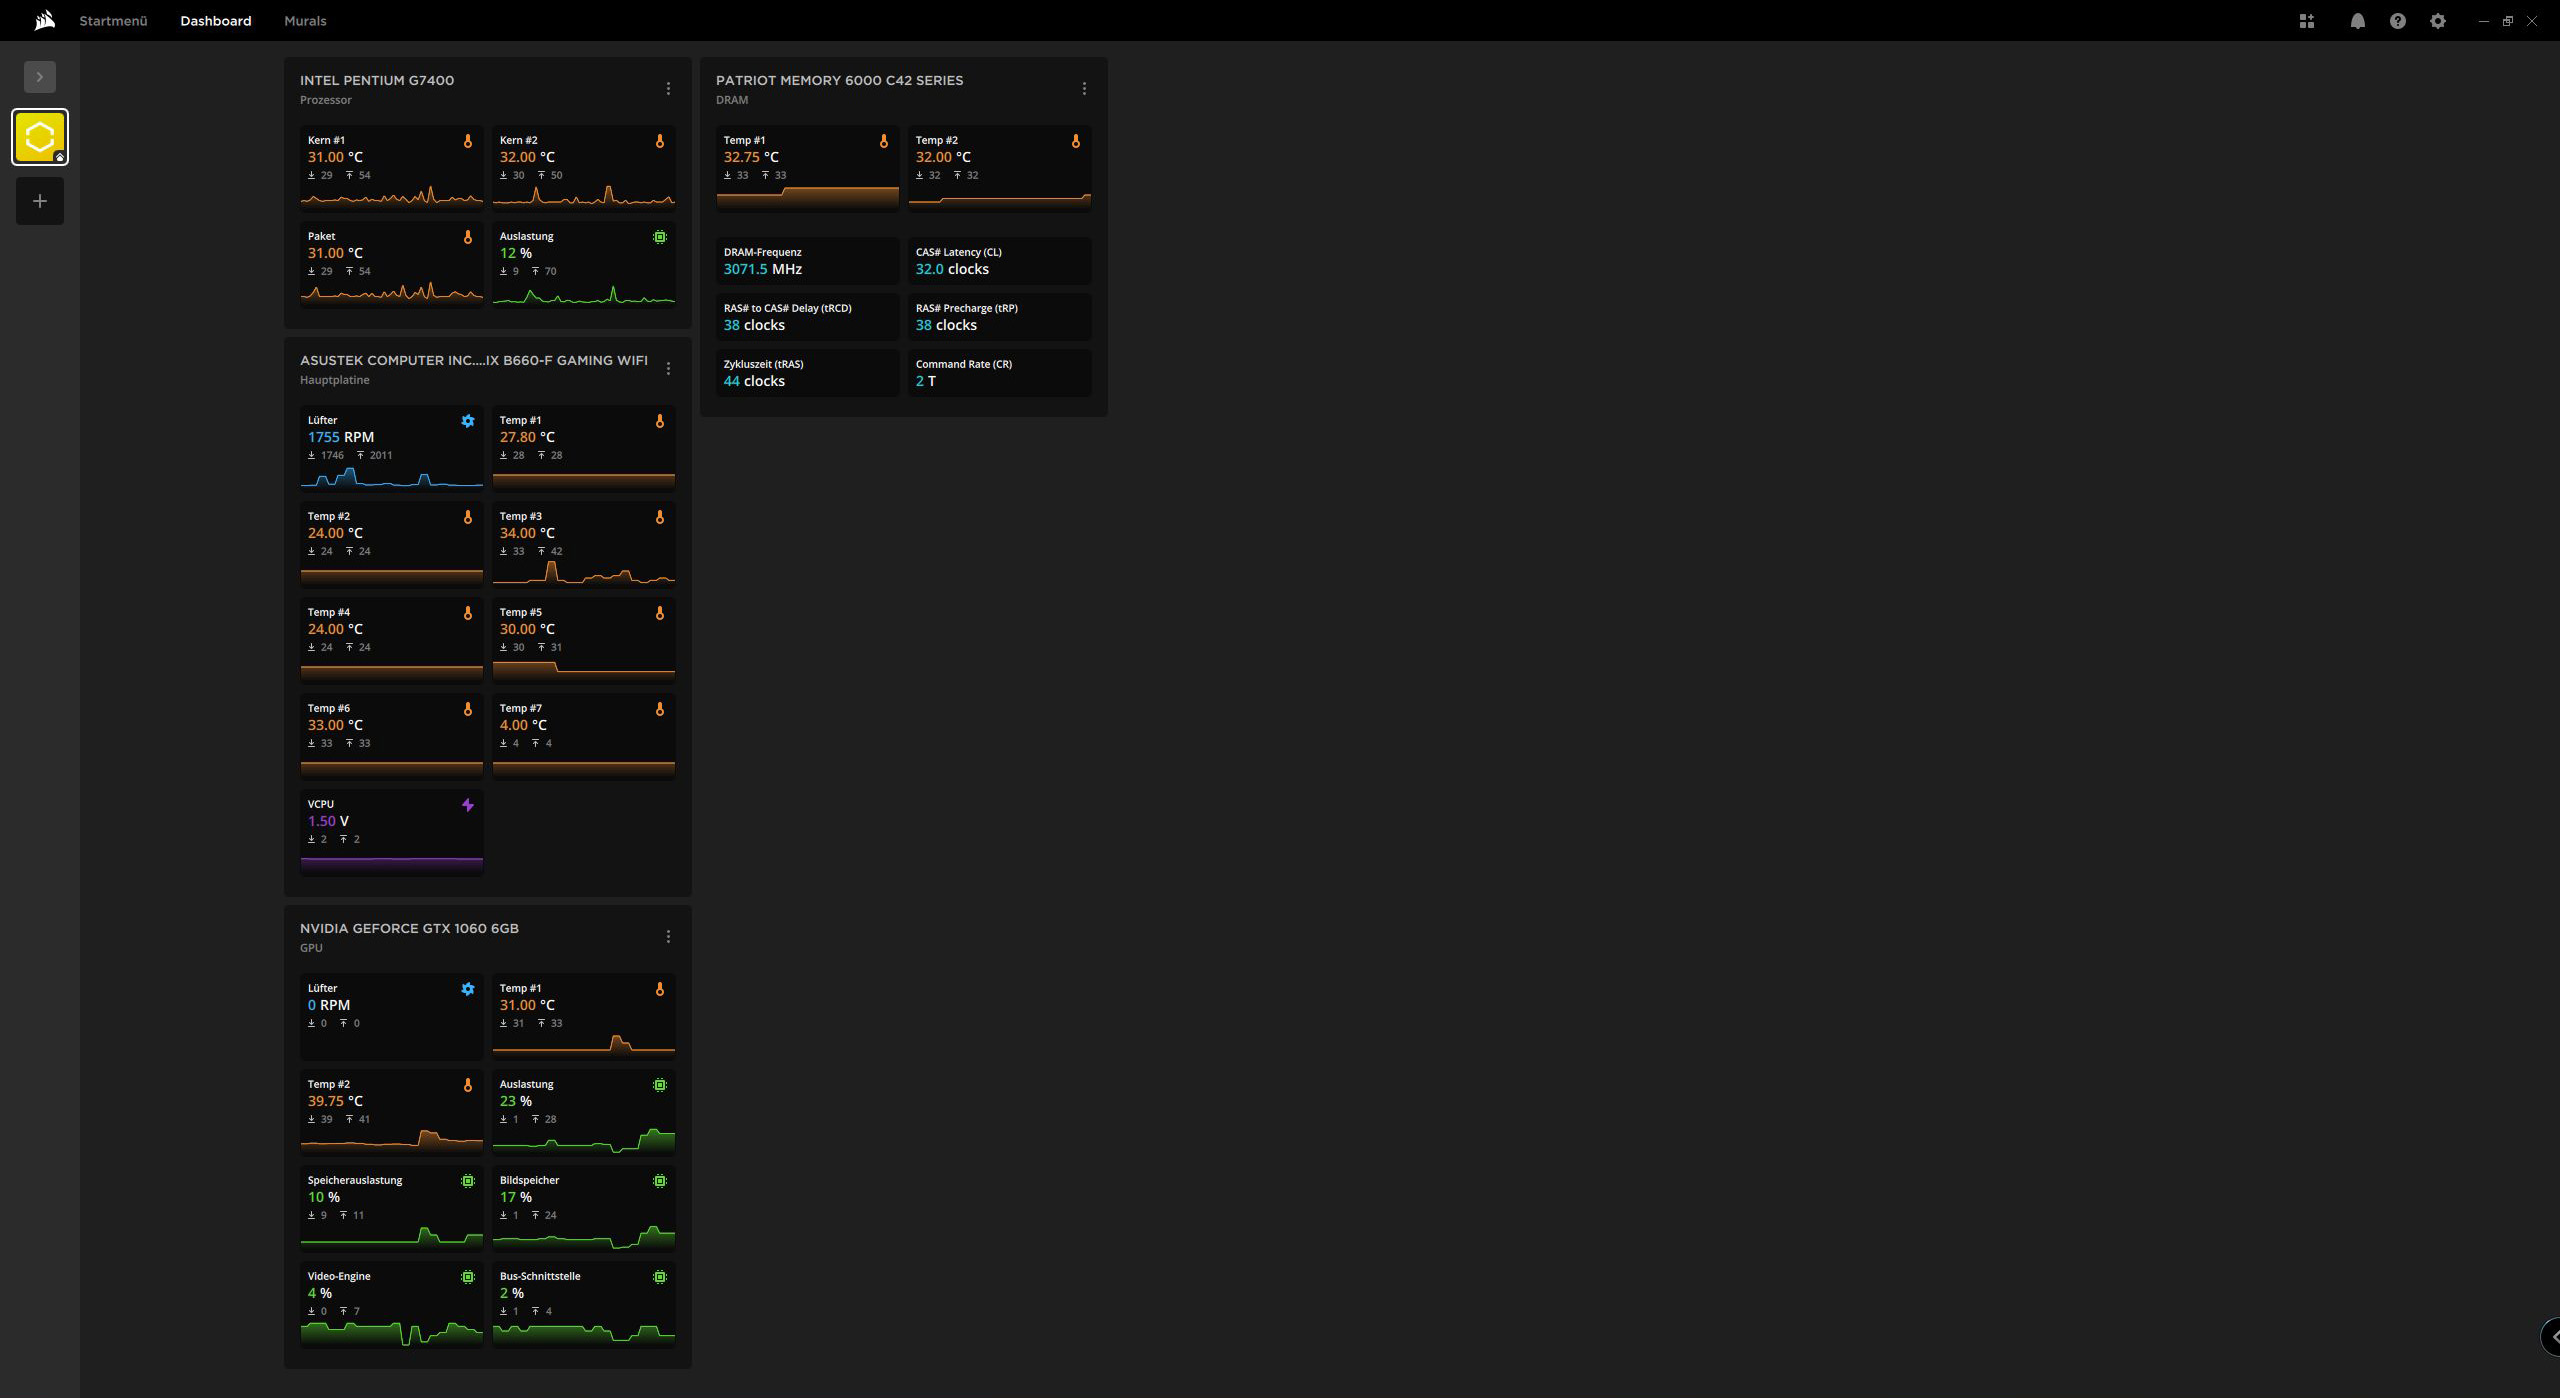
Task: Click the GPU Lüfter gear icon
Action: pos(467,989)
